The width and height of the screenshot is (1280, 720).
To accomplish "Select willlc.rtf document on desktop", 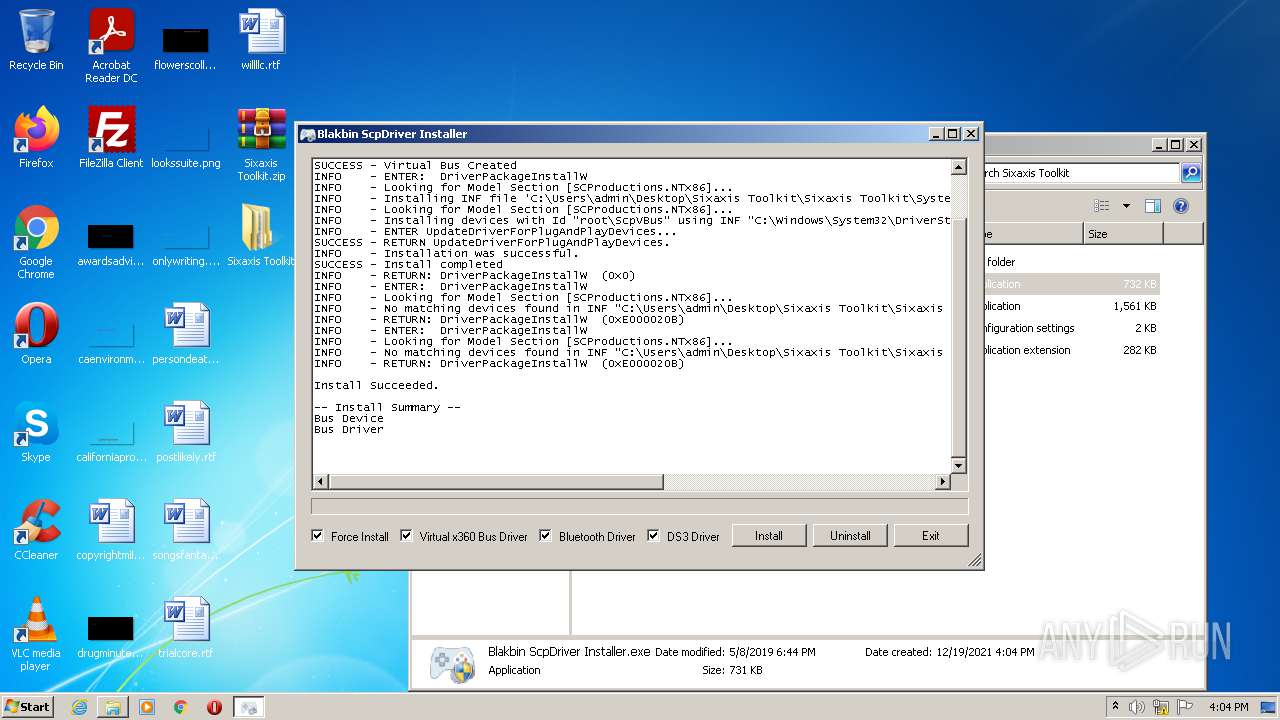I will [x=261, y=40].
